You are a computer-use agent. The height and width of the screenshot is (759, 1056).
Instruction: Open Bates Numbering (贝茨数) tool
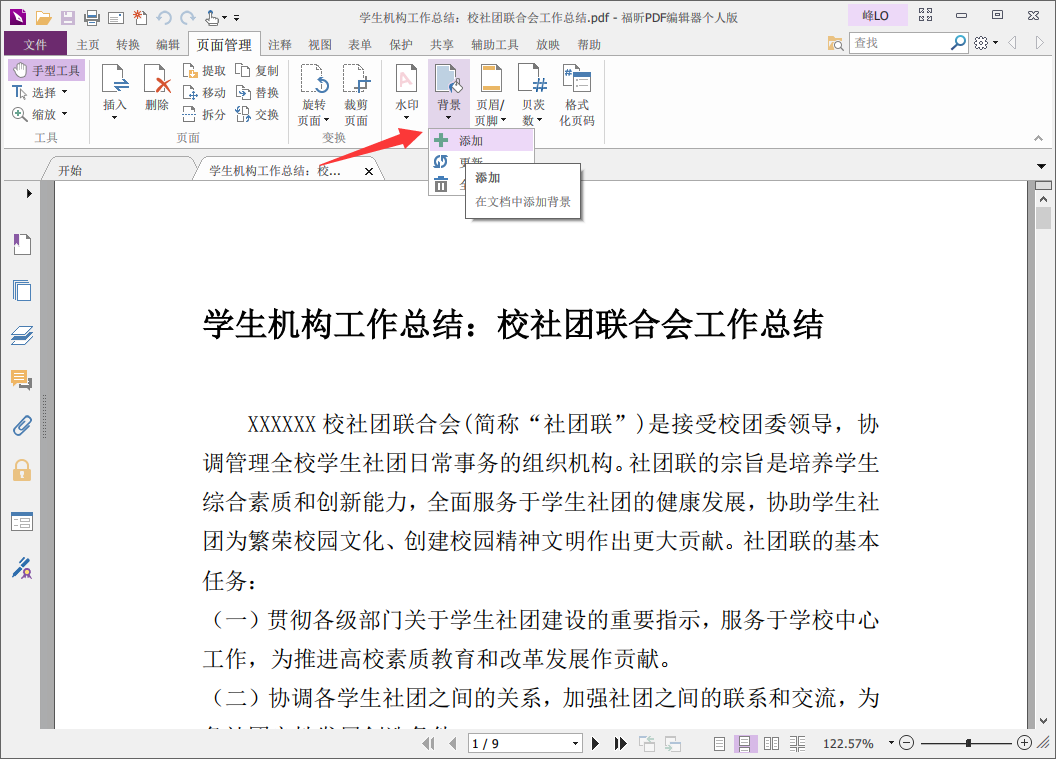[x=533, y=95]
